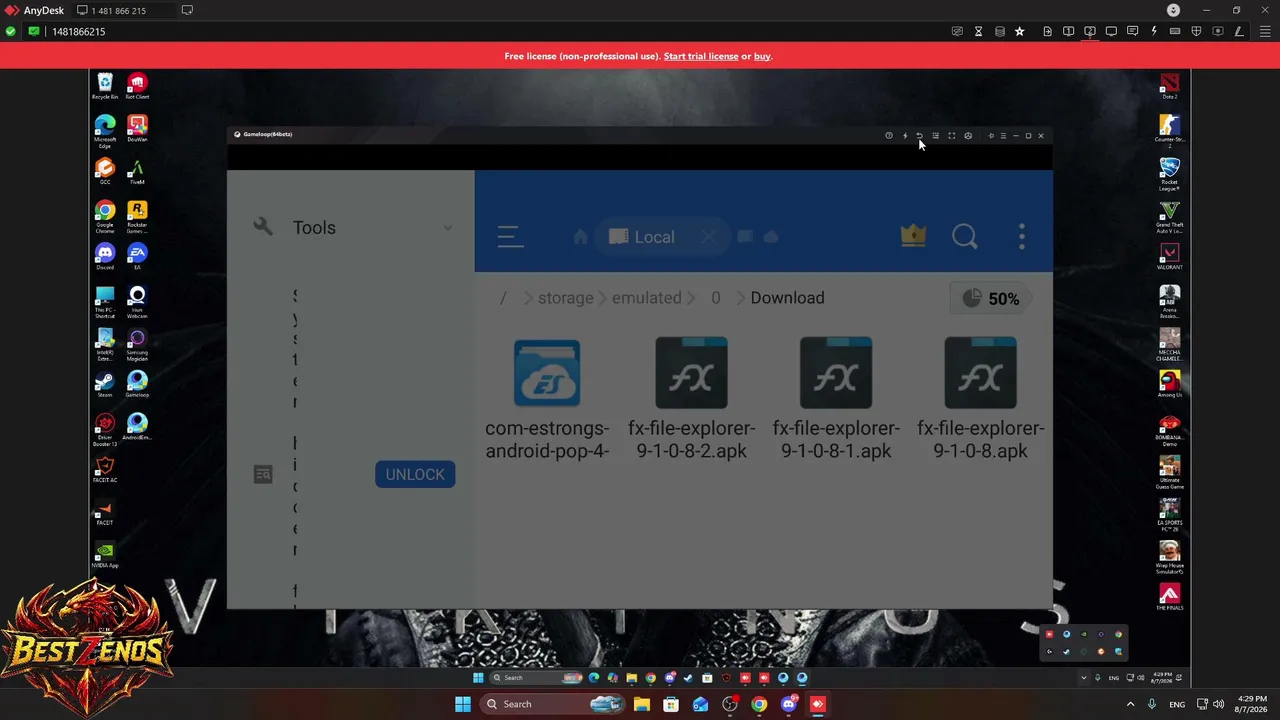Click the AnyDesk actions lightning icon
The height and width of the screenshot is (720, 1280).
point(1153,31)
